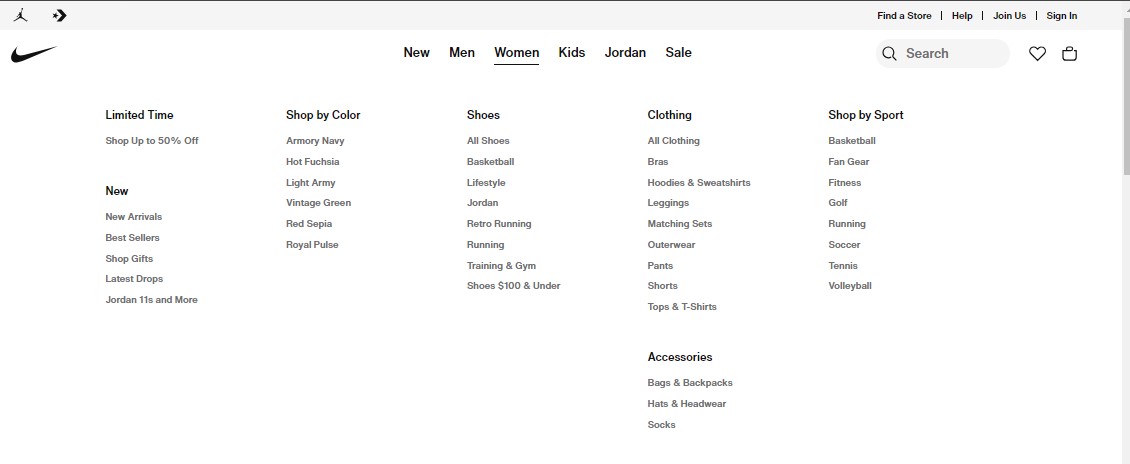Browse Volleyball sport link
Screen dimensions: 1130x464
[x=850, y=286]
